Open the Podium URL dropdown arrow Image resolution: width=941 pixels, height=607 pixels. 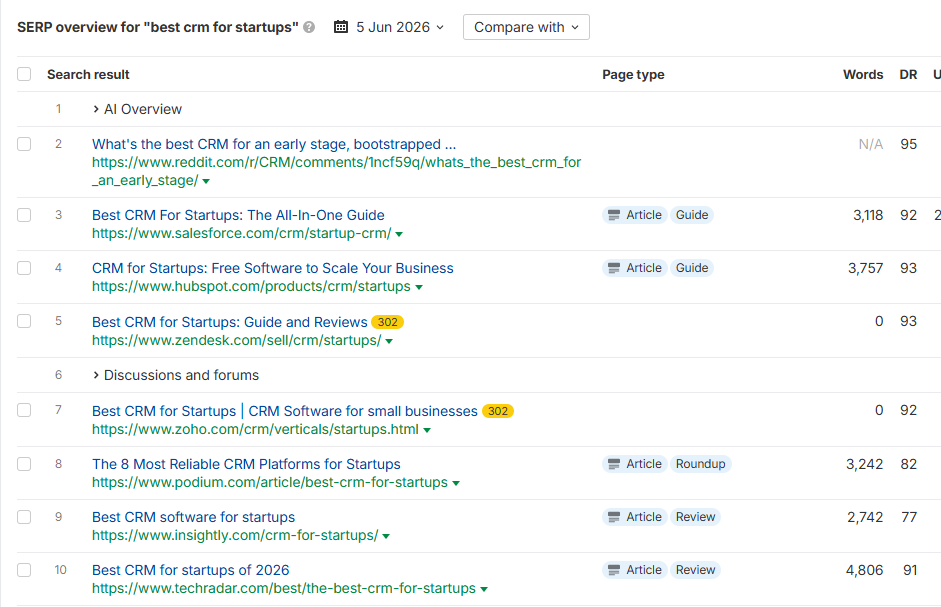pyautogui.click(x=456, y=483)
